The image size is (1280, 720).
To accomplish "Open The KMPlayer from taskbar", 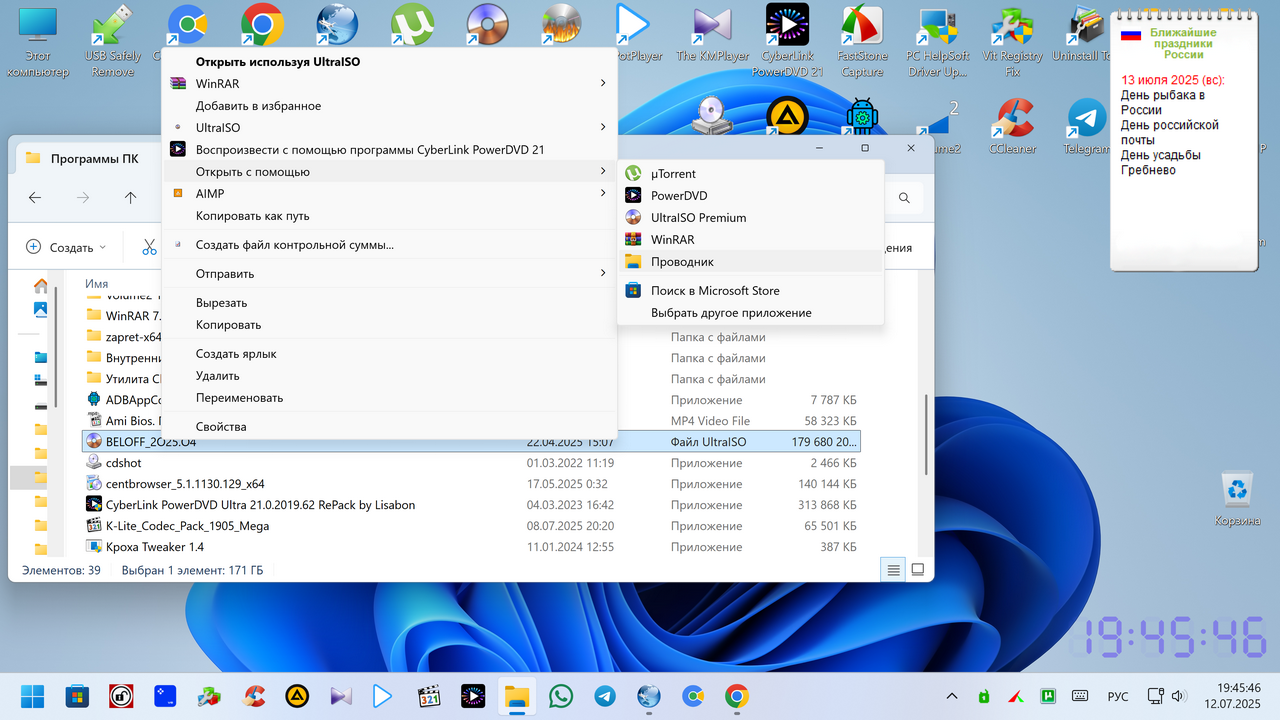I will [341, 696].
